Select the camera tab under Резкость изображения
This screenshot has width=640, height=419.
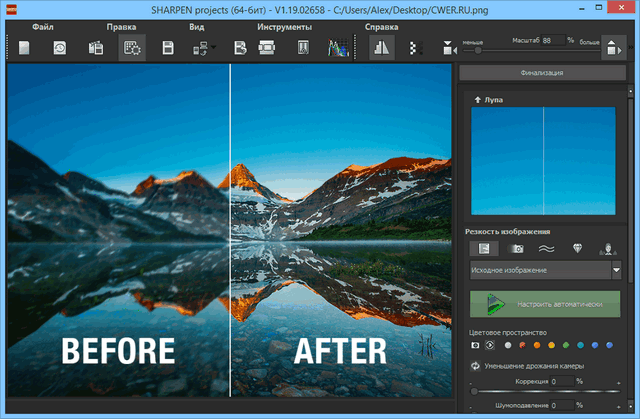tap(517, 248)
